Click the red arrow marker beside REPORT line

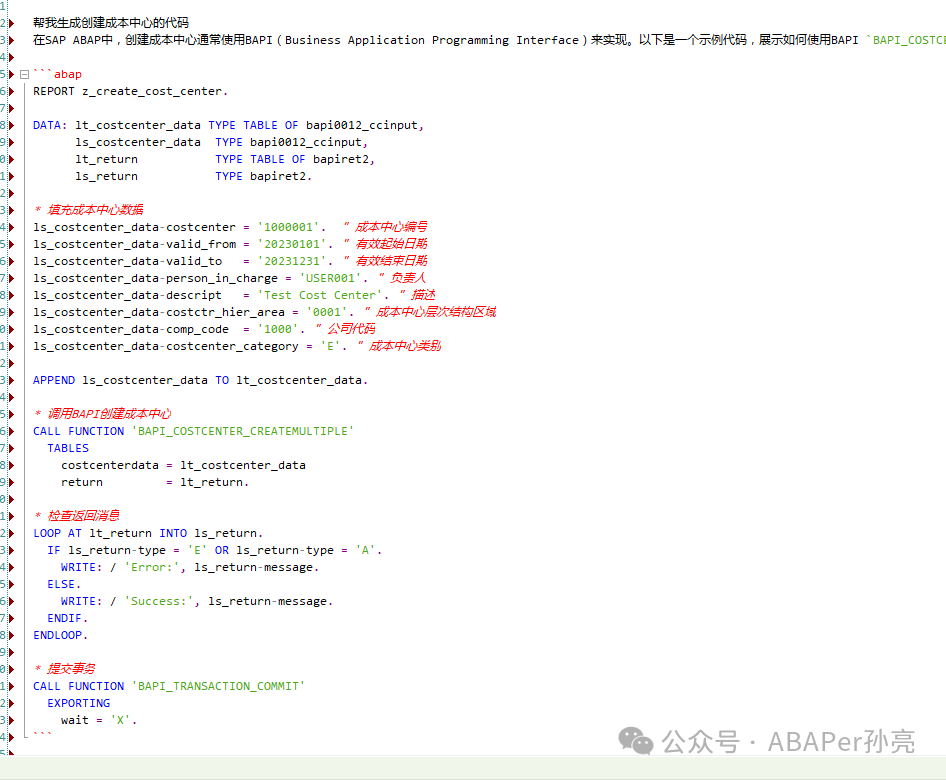point(11,92)
